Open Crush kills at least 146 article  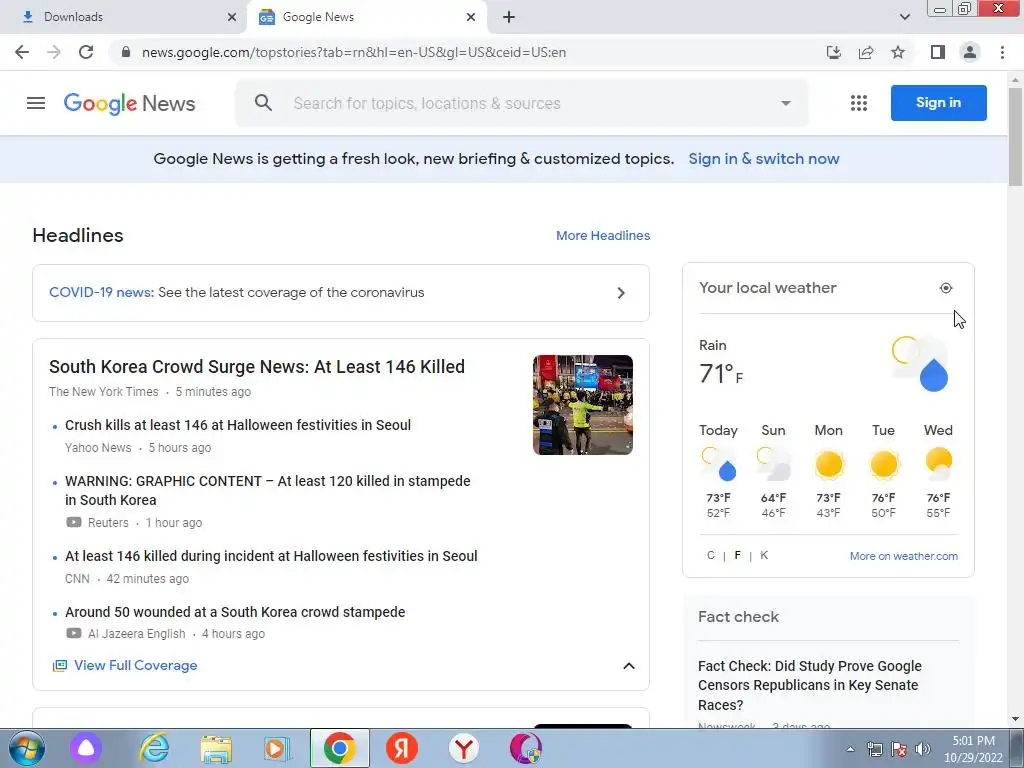click(238, 425)
